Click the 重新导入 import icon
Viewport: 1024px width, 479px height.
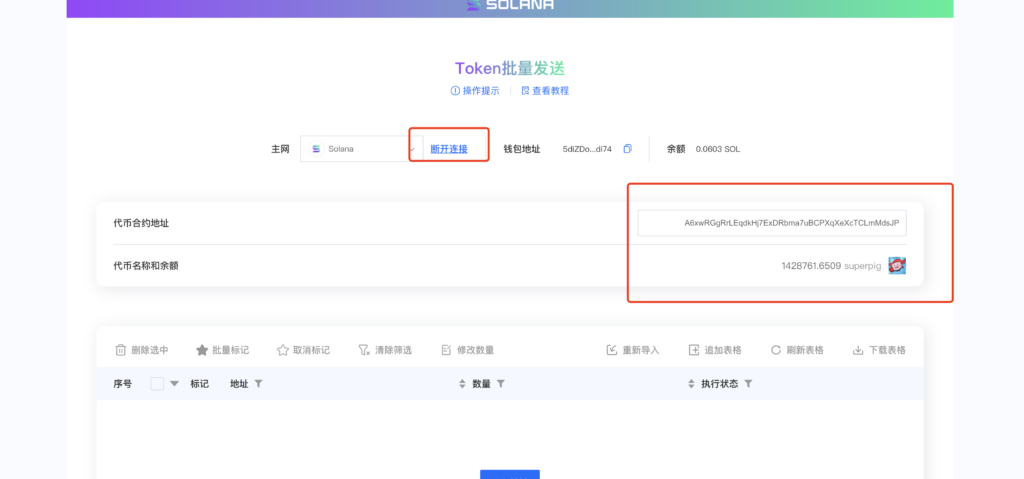pos(612,350)
